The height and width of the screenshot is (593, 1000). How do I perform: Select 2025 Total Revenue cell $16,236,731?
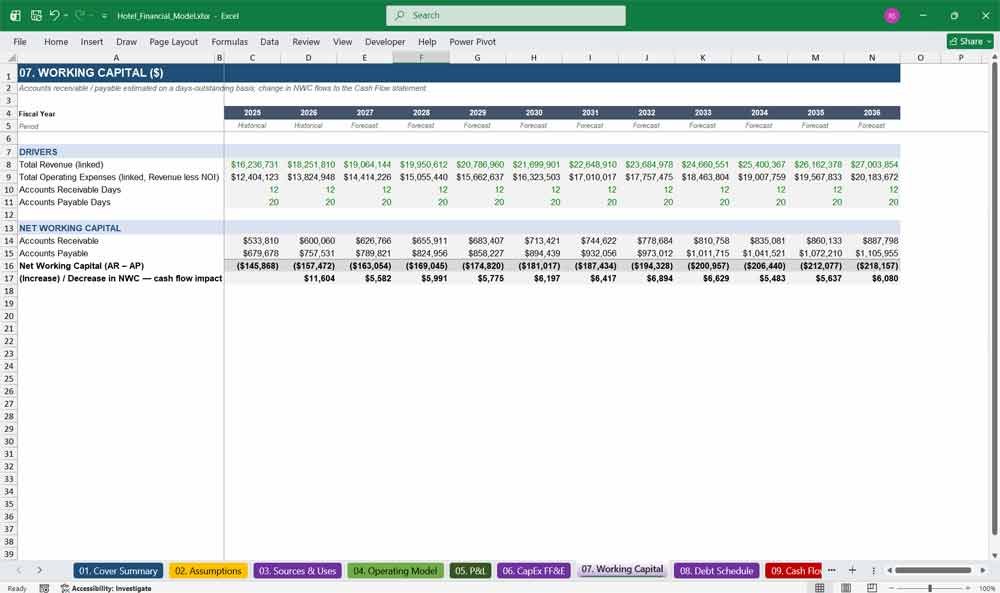[x=253, y=165]
